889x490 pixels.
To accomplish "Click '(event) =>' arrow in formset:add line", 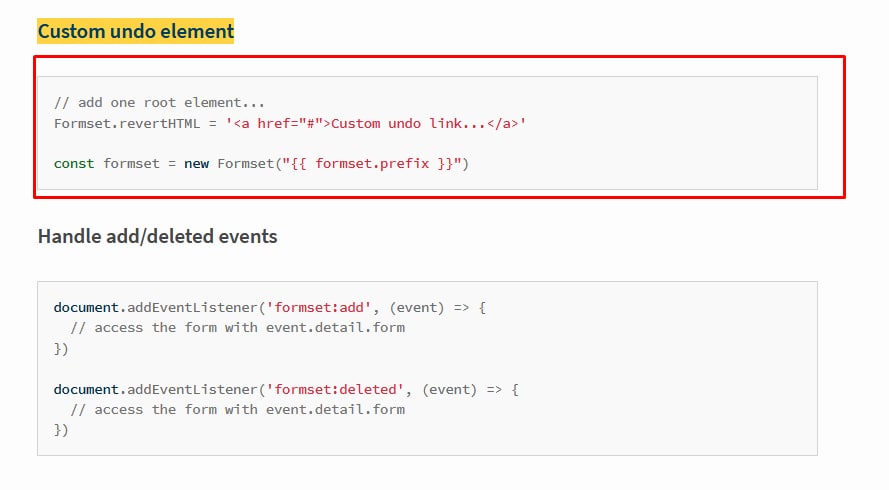I will coord(430,307).
